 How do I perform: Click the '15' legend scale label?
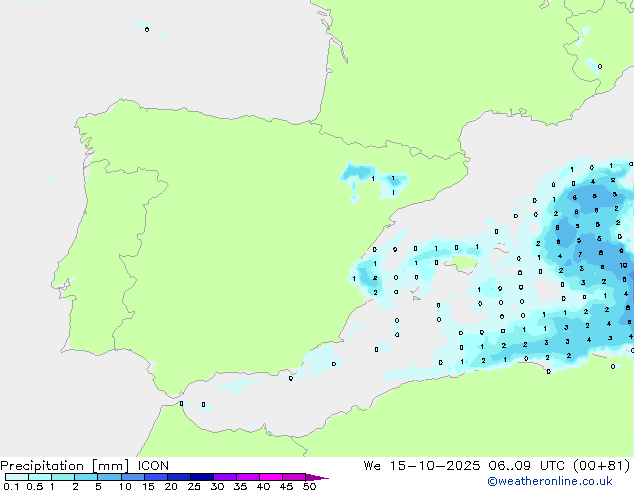point(148,486)
